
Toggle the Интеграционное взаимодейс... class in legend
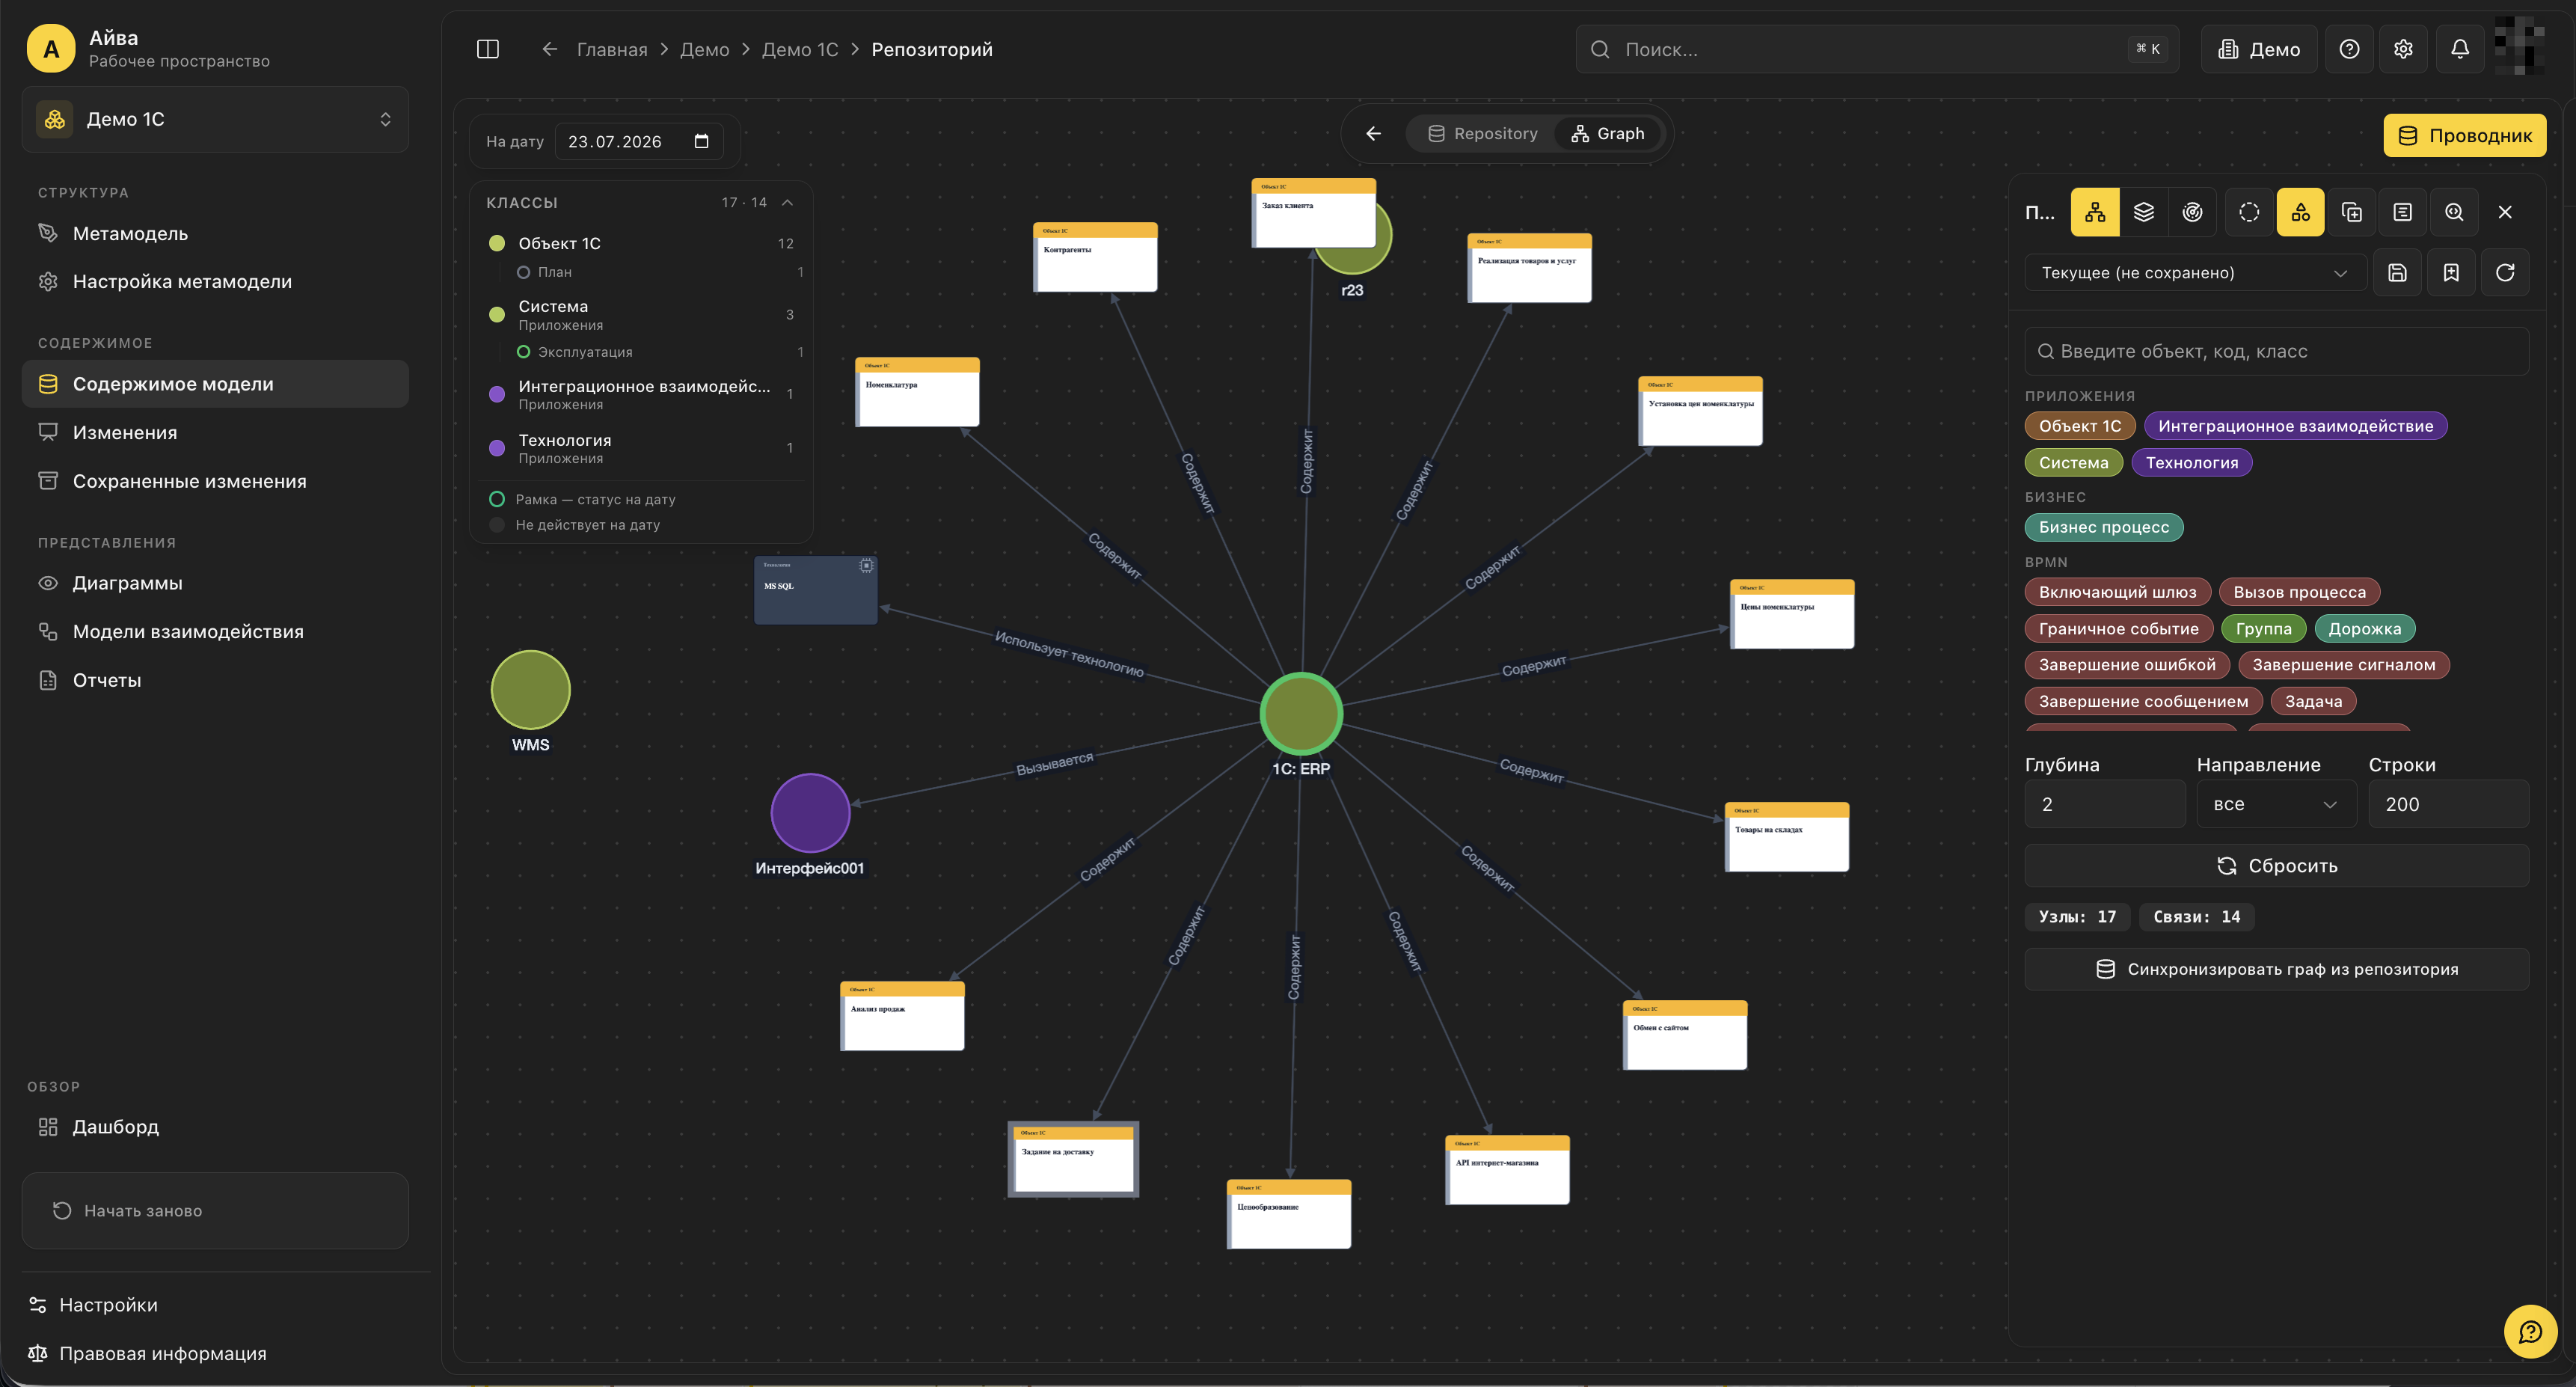[640, 395]
